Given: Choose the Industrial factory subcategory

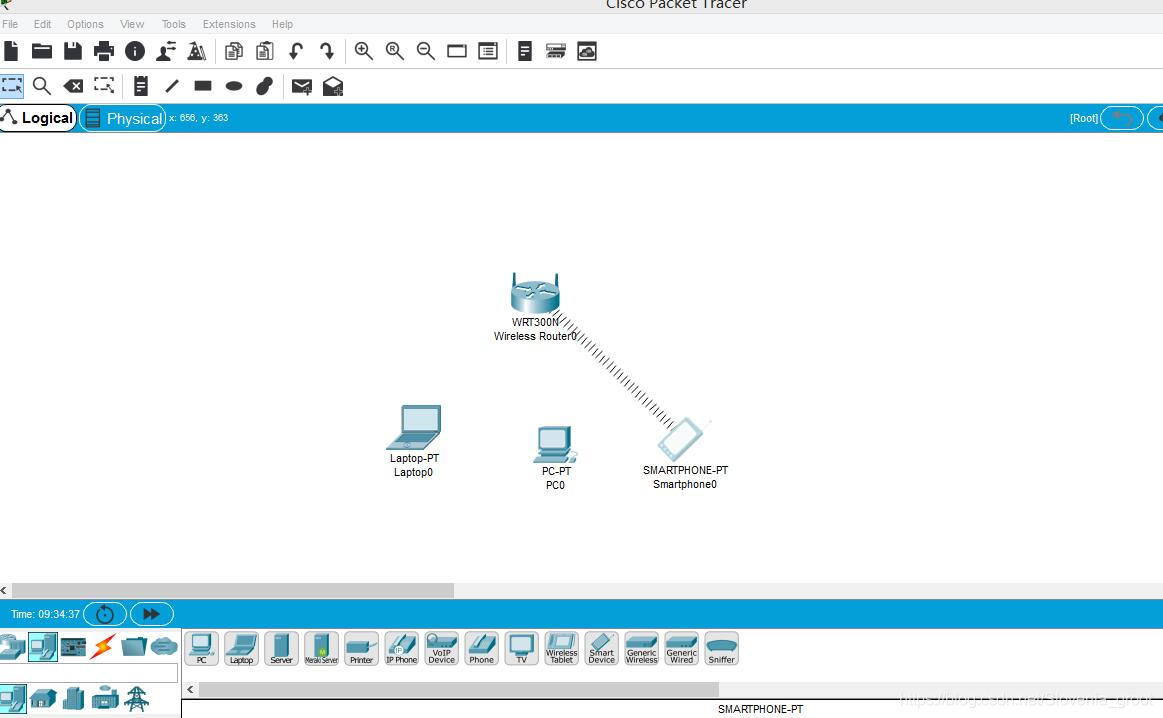Looking at the screenshot, I should [105, 698].
